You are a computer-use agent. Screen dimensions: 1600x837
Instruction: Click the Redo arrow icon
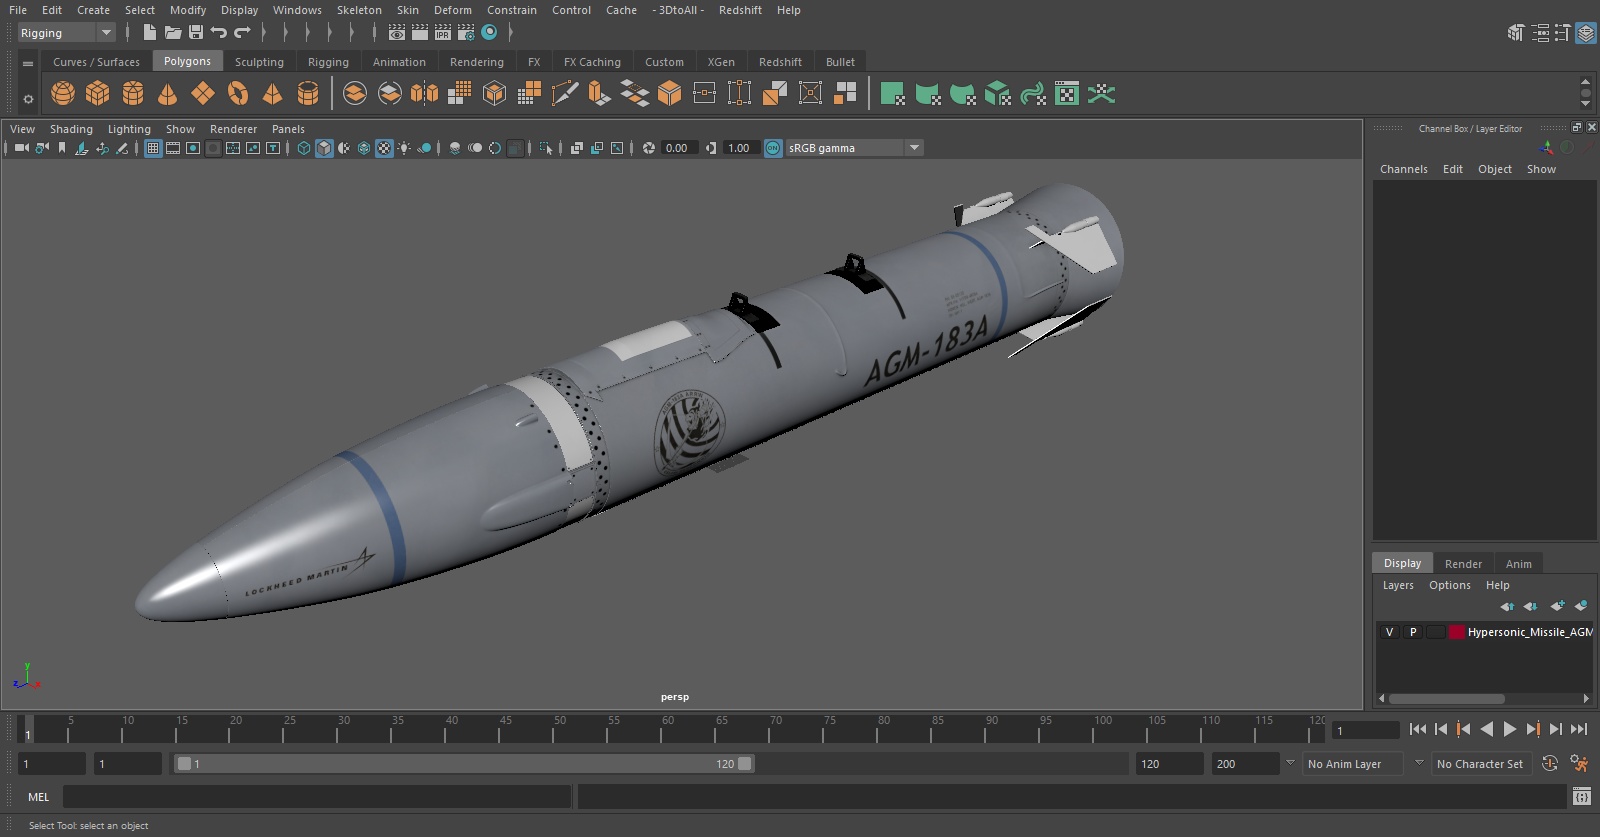[x=242, y=33]
